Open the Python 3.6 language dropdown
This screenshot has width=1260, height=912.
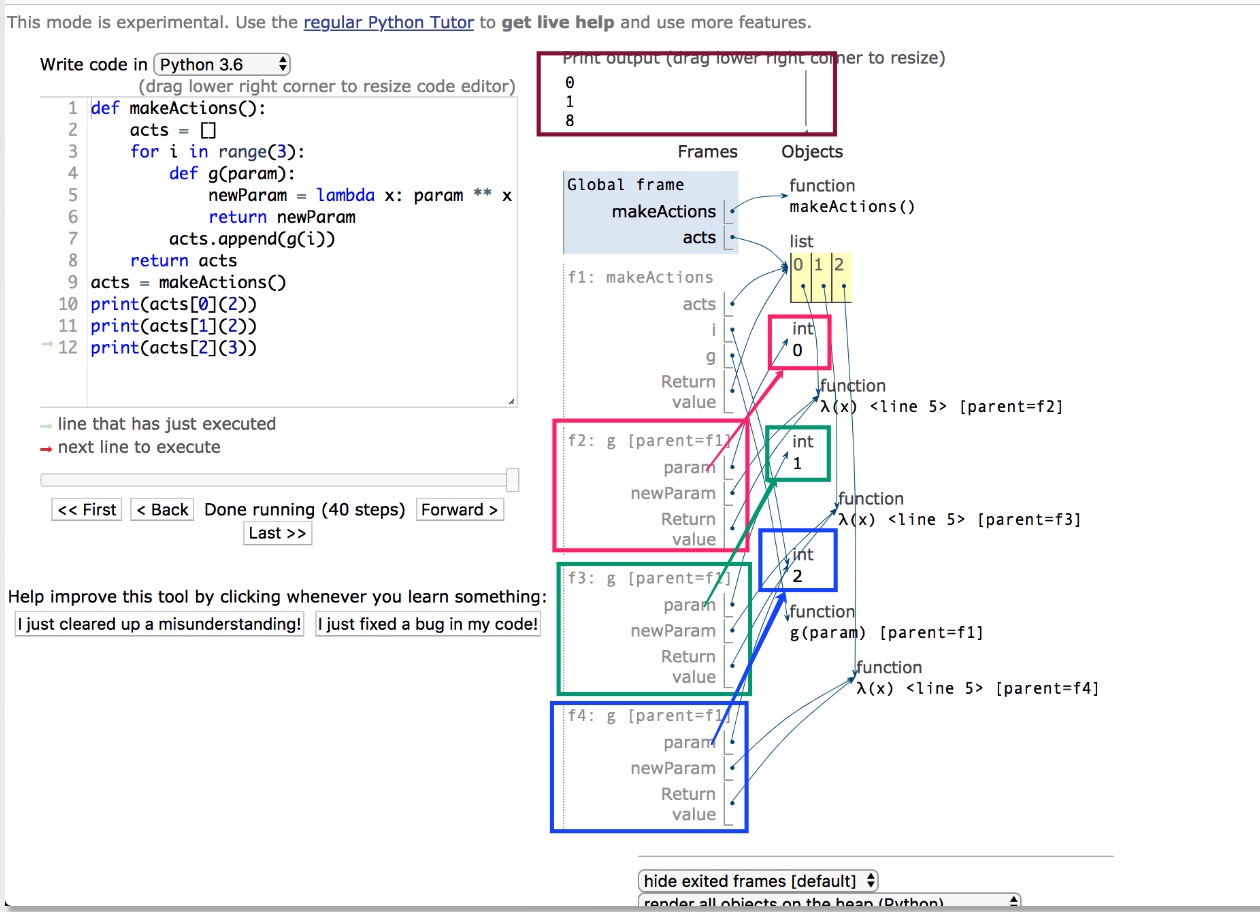point(222,64)
